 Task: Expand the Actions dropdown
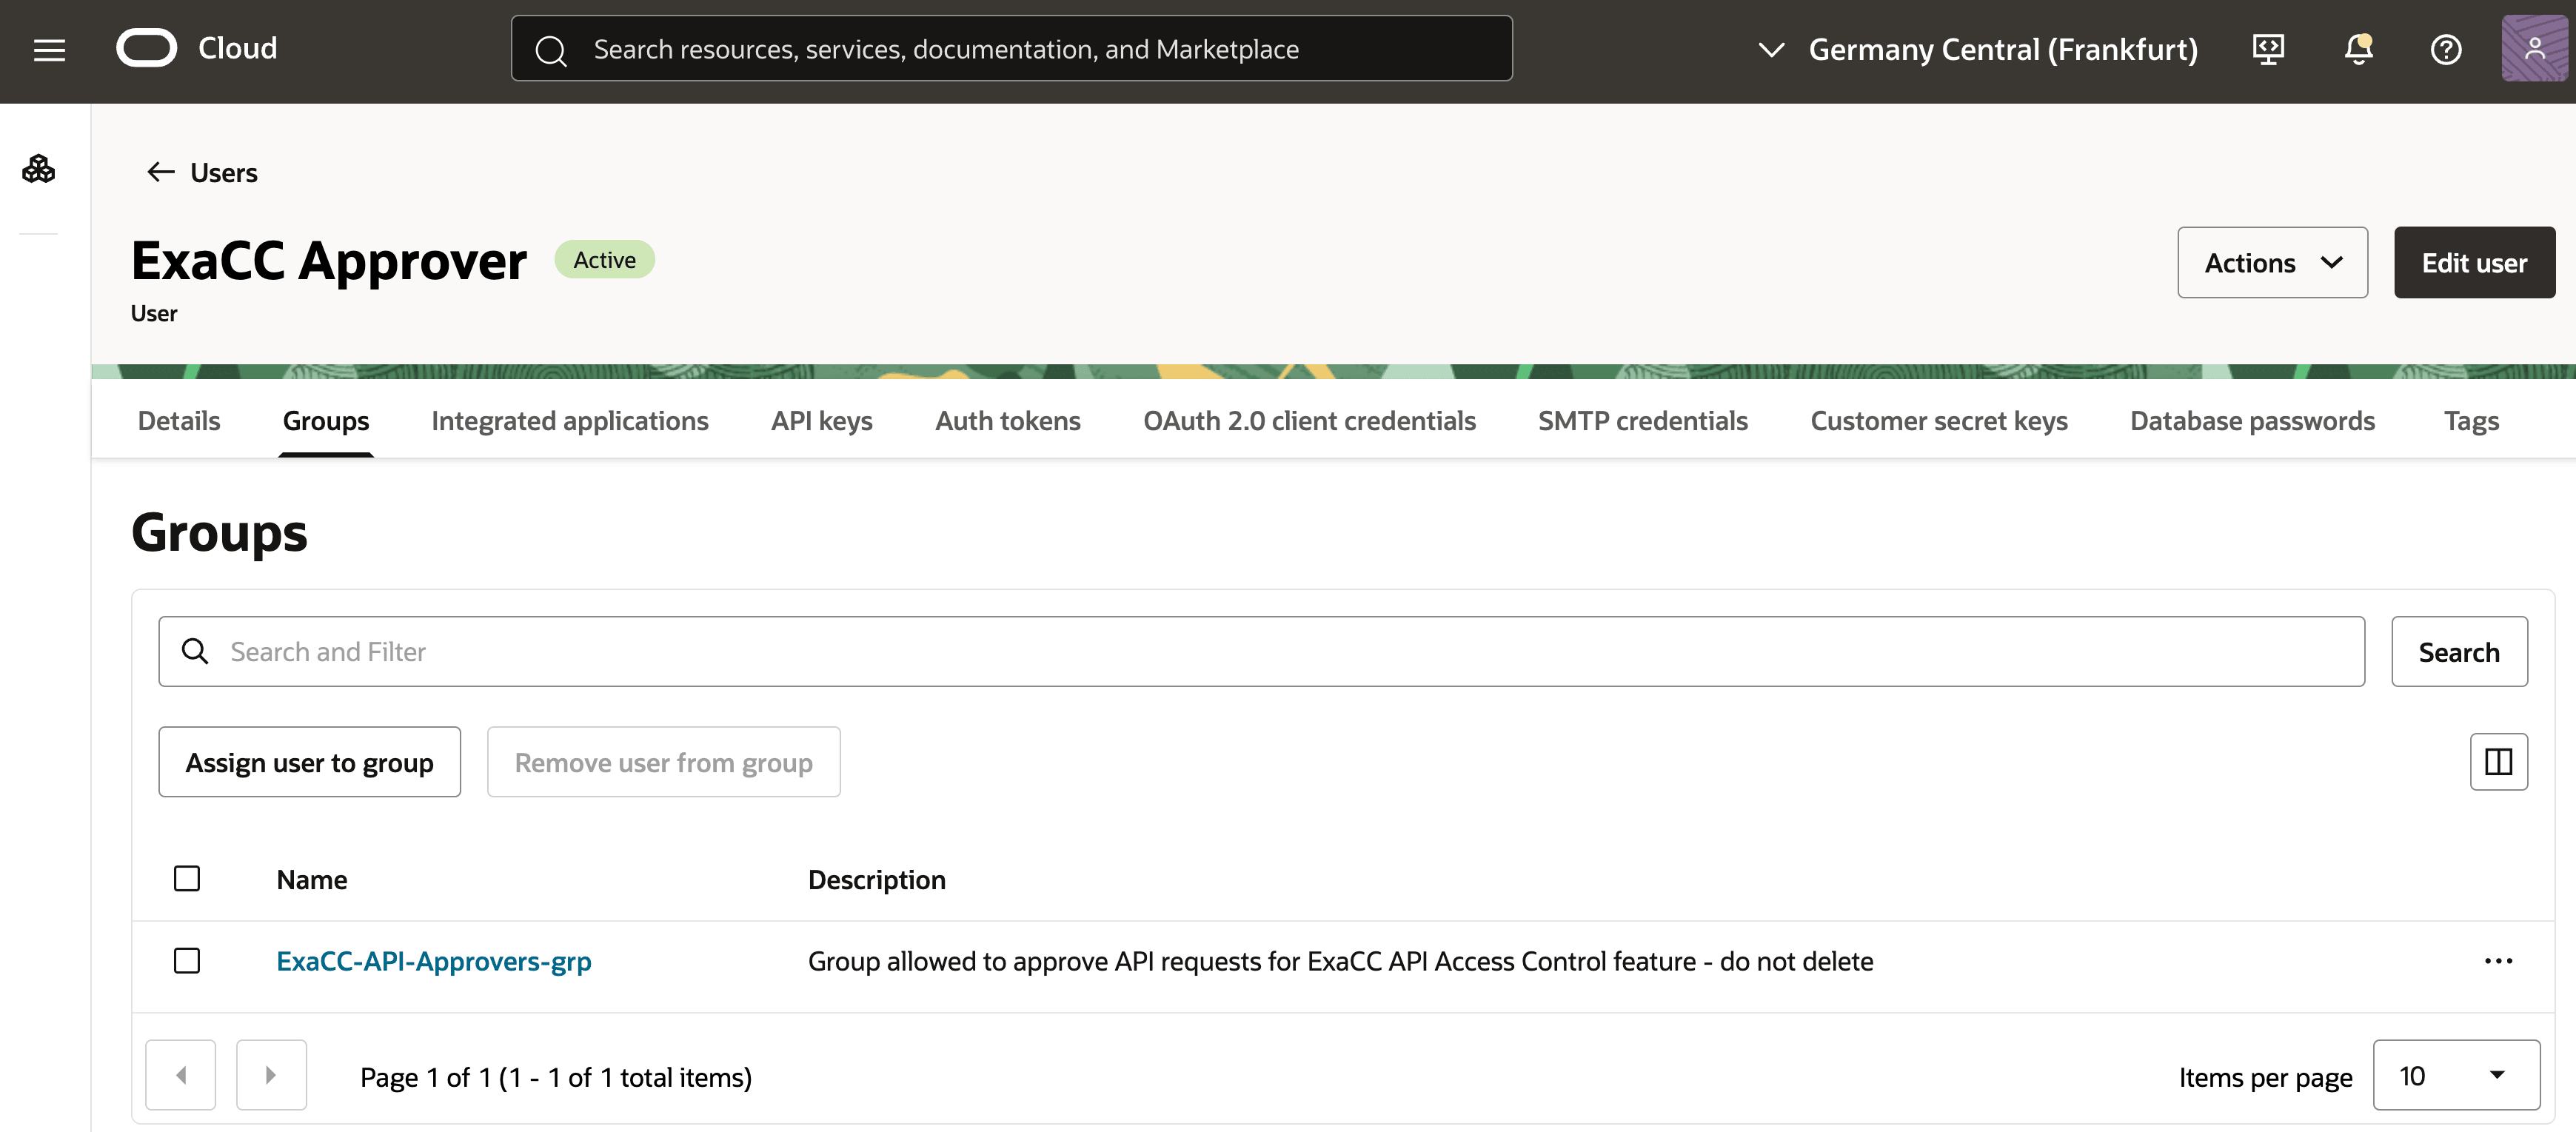click(2271, 263)
